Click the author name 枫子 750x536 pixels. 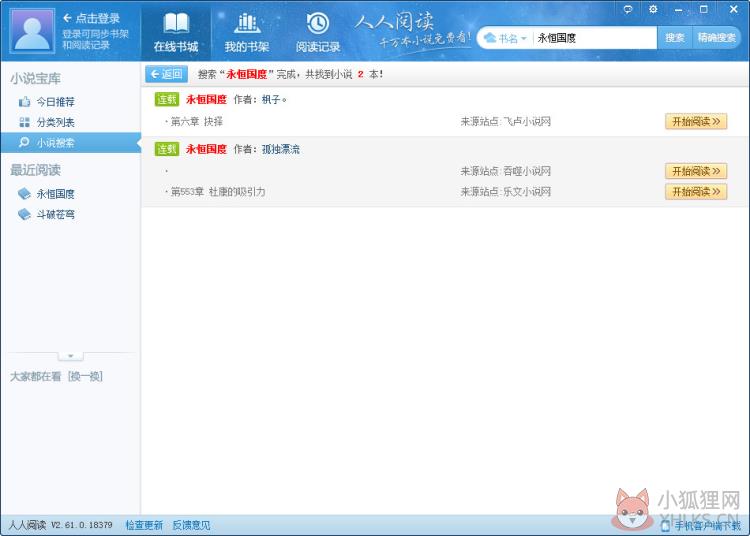275,99
